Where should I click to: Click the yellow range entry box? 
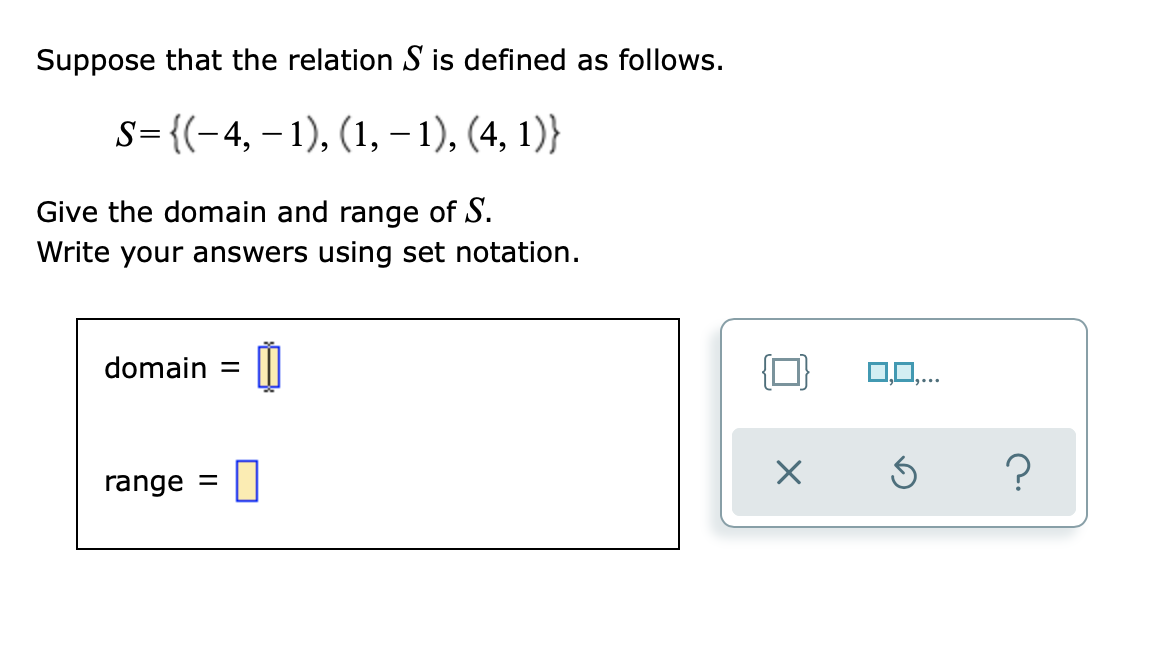pyautogui.click(x=246, y=481)
